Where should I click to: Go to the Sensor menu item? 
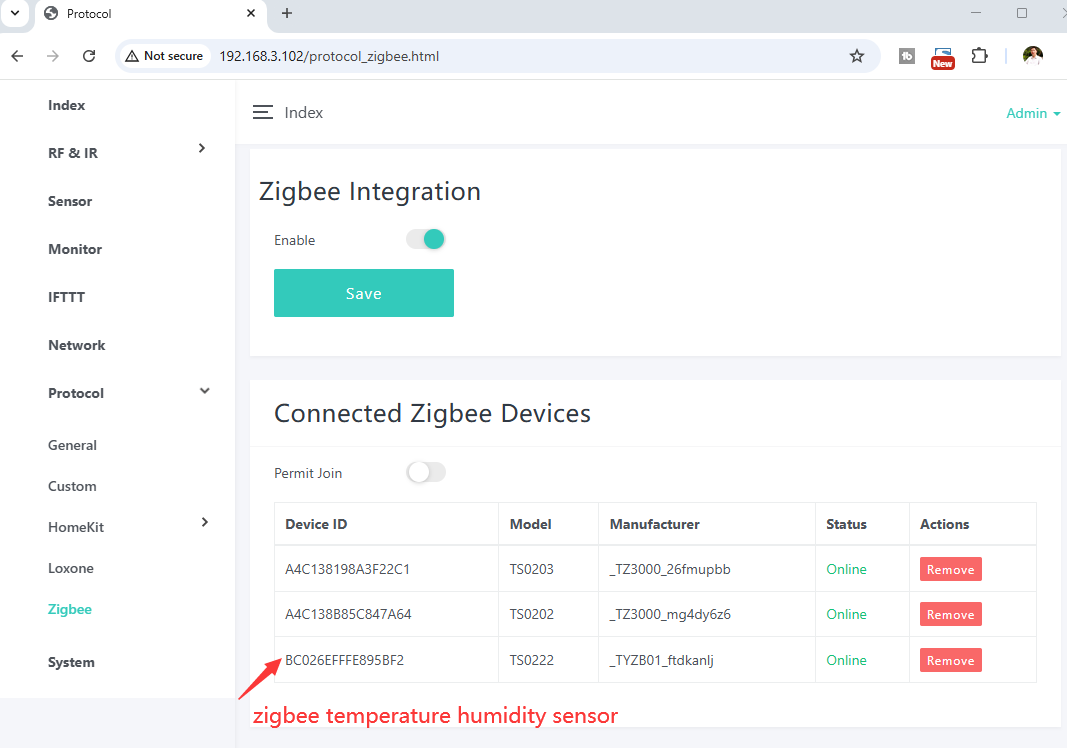(x=70, y=201)
